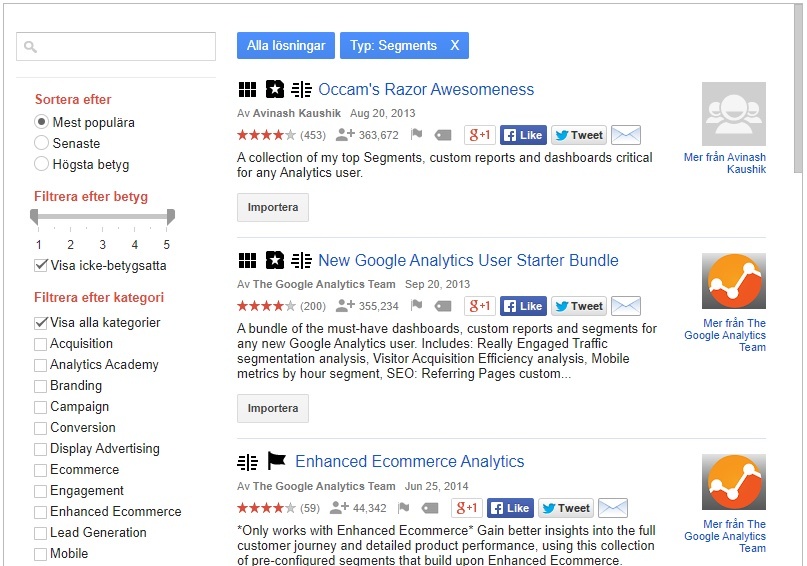The height and width of the screenshot is (566, 807).
Task: Open the Enhanced Ecommerce Analytics title link
Action: coord(409,461)
